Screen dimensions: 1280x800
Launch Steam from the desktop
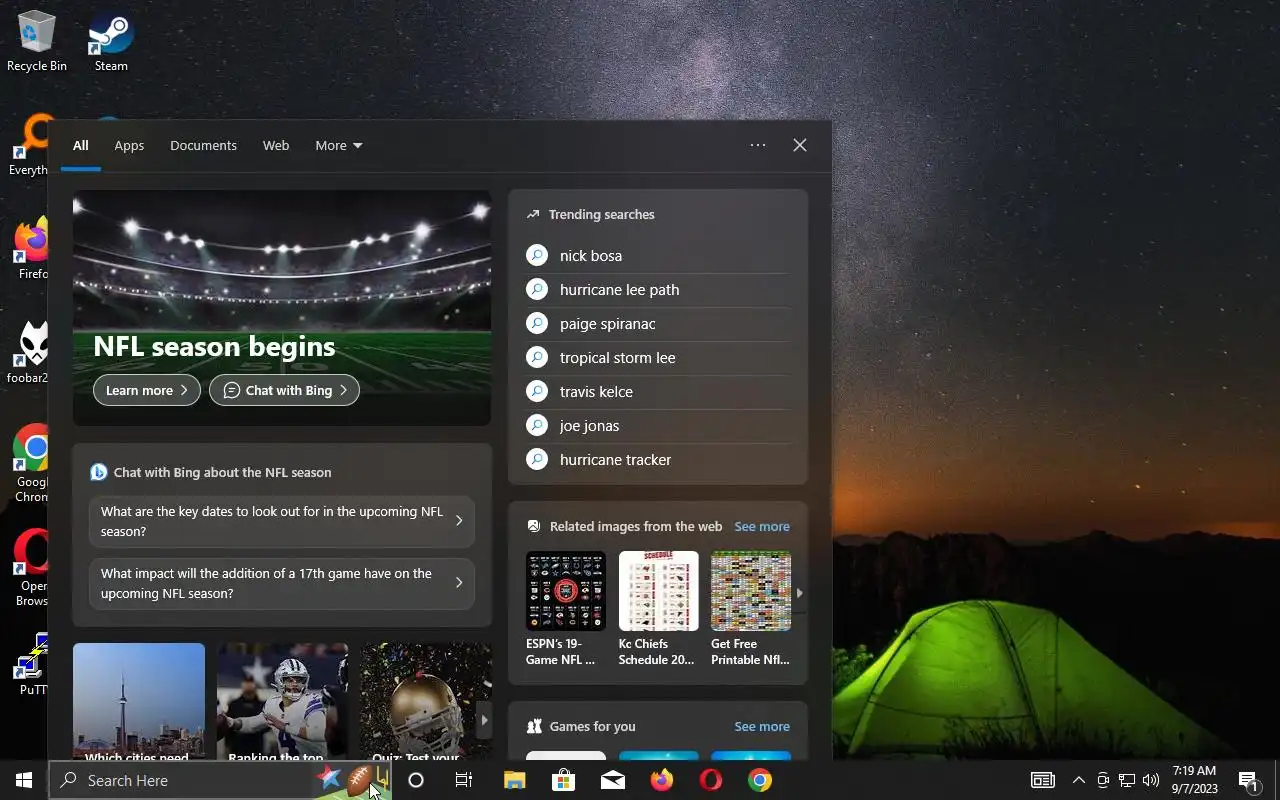[x=111, y=40]
